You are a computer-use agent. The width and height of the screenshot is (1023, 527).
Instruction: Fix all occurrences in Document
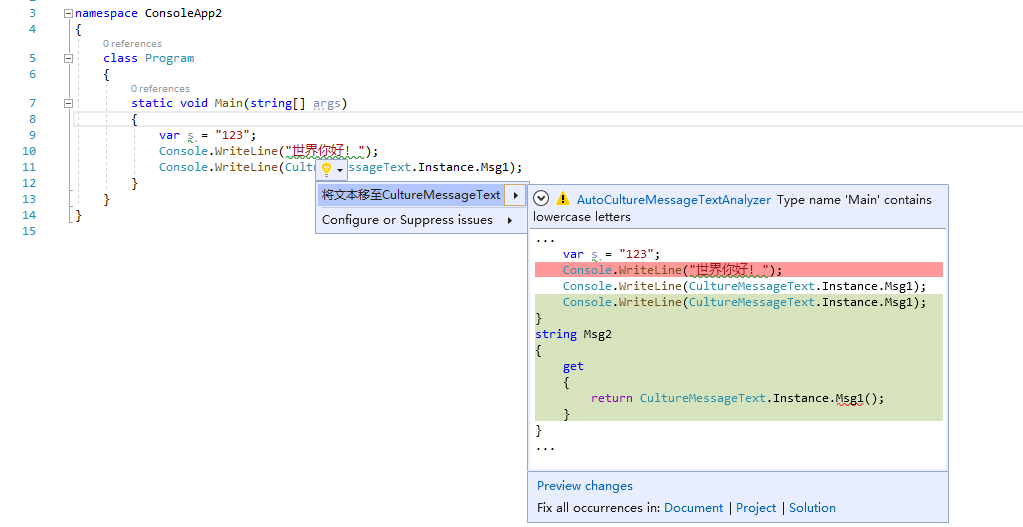point(694,507)
